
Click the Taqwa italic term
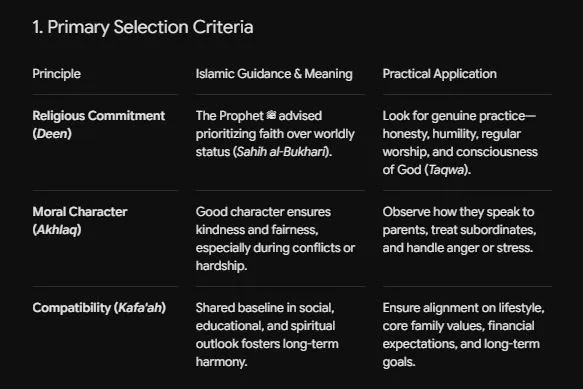(447, 170)
